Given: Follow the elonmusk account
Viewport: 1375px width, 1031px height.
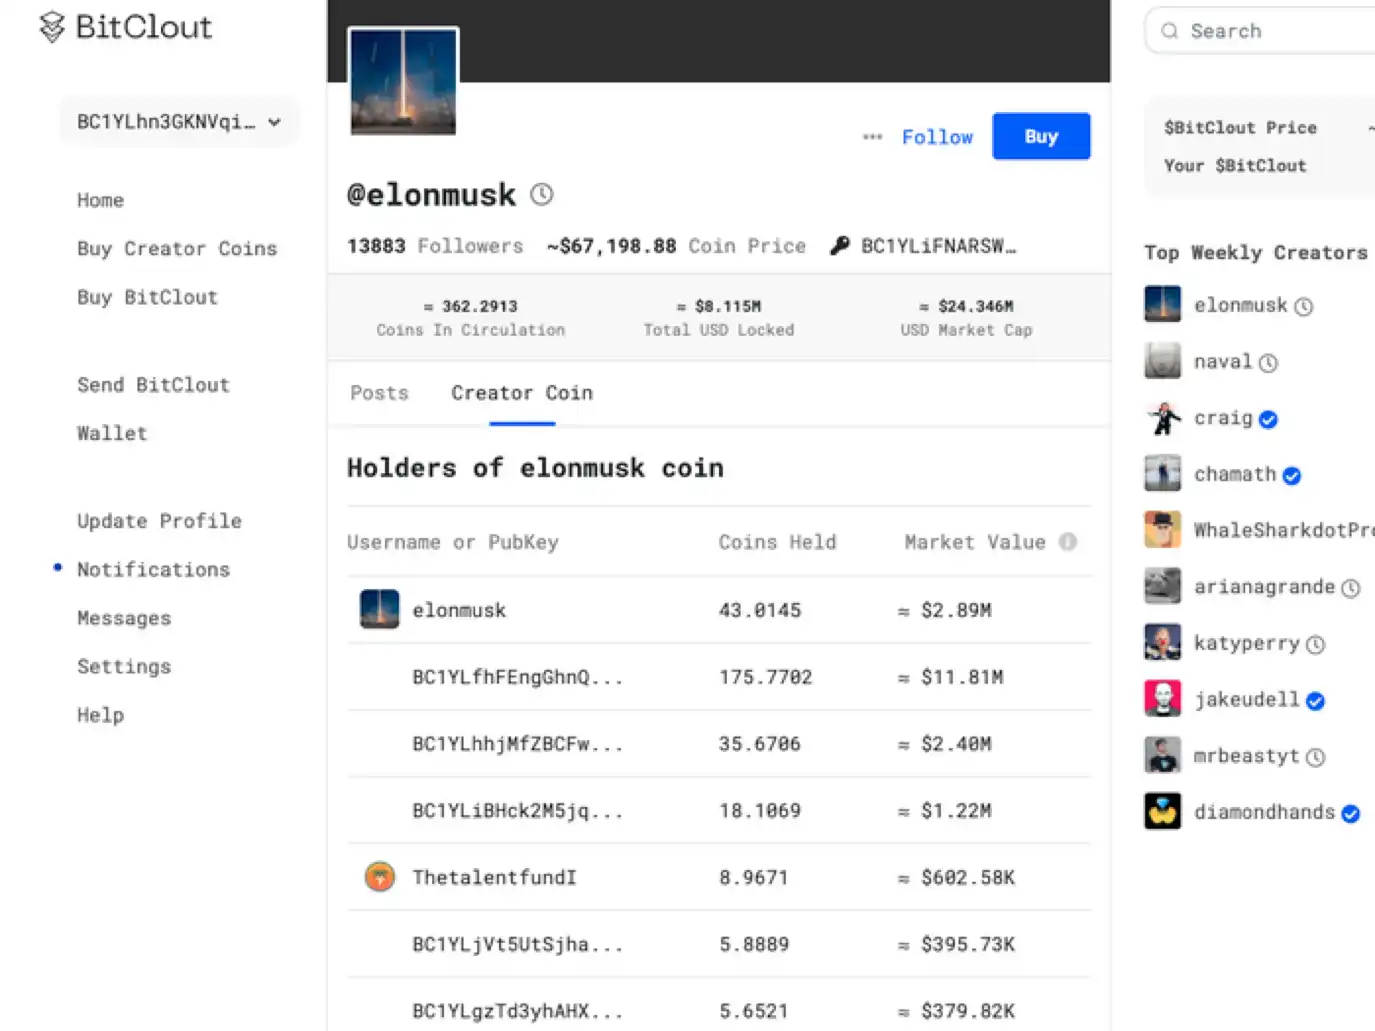Looking at the screenshot, I should (x=936, y=137).
